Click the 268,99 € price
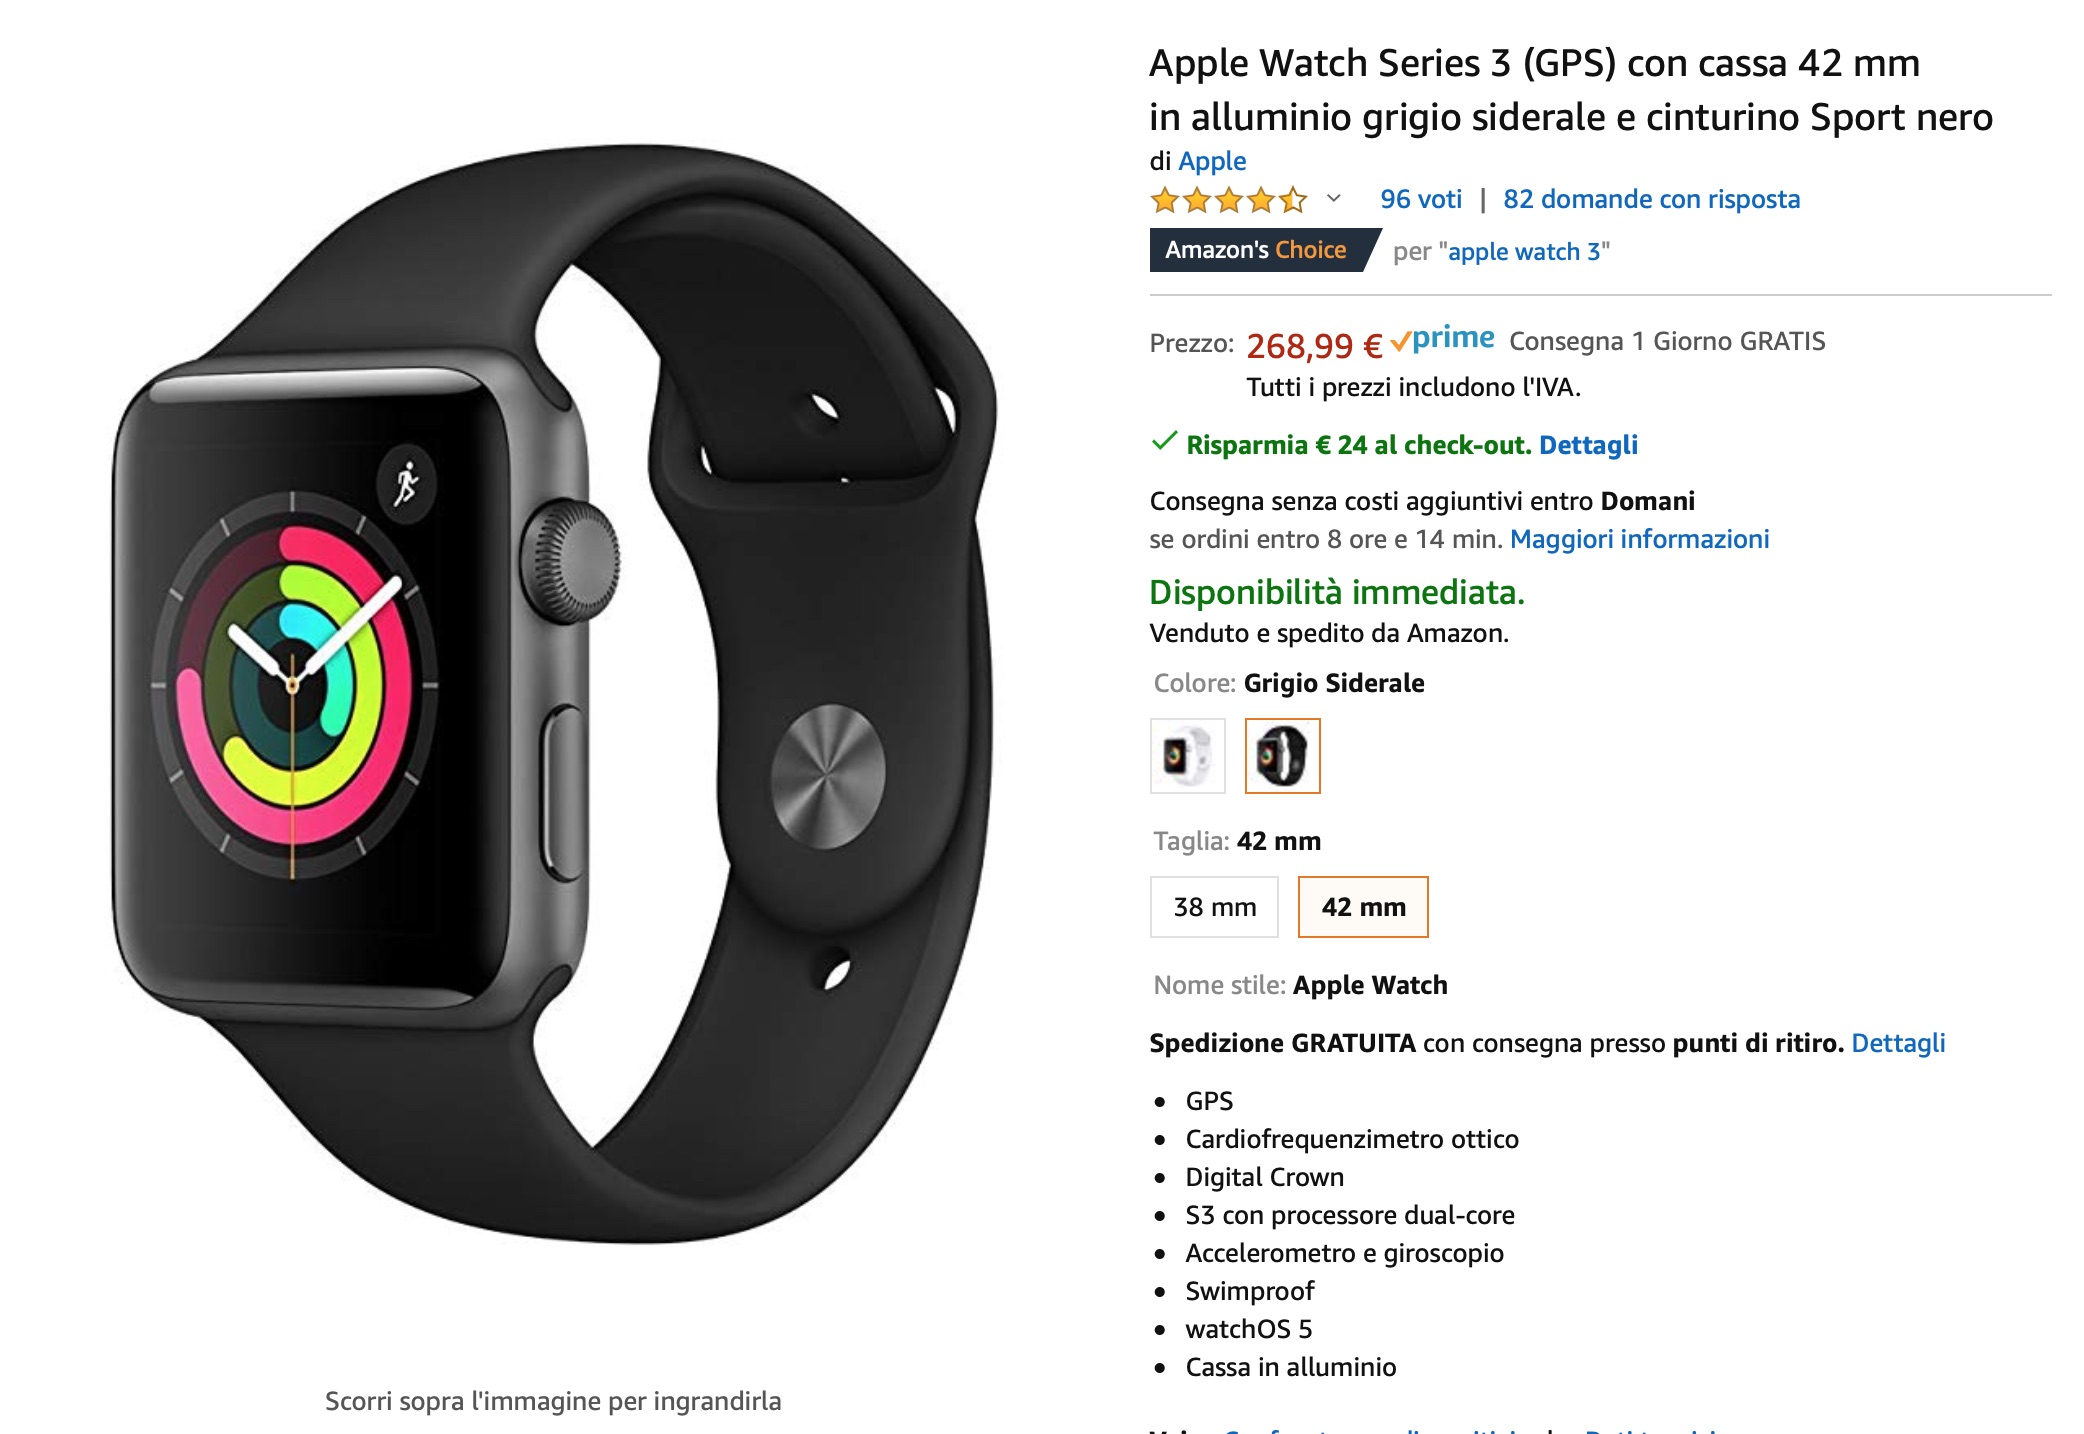 click(x=1314, y=346)
